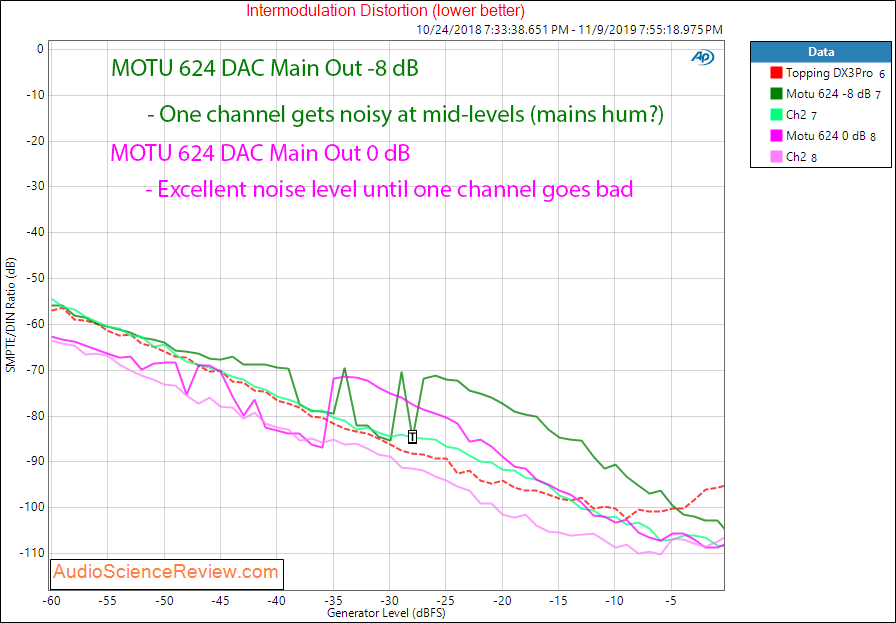The height and width of the screenshot is (623, 896).
Task: Click the -90 tick on the SMPTE/DIN axis
Action: click(35, 461)
